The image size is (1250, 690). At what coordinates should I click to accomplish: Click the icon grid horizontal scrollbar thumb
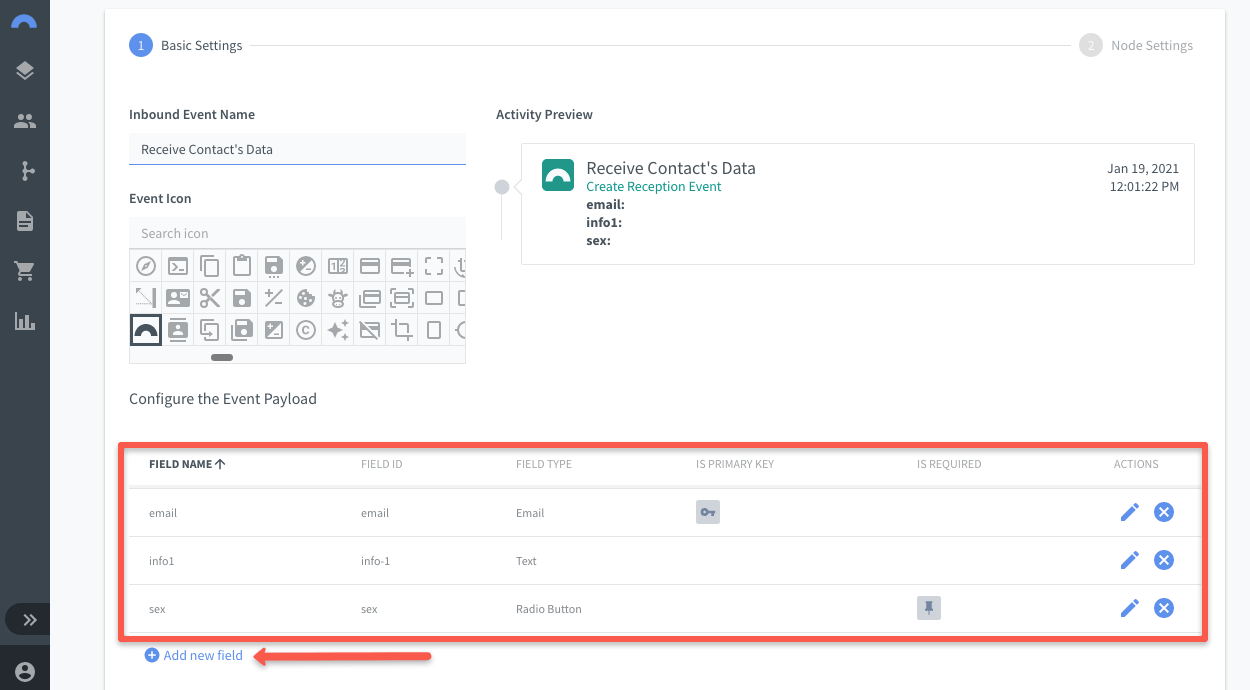coord(222,357)
